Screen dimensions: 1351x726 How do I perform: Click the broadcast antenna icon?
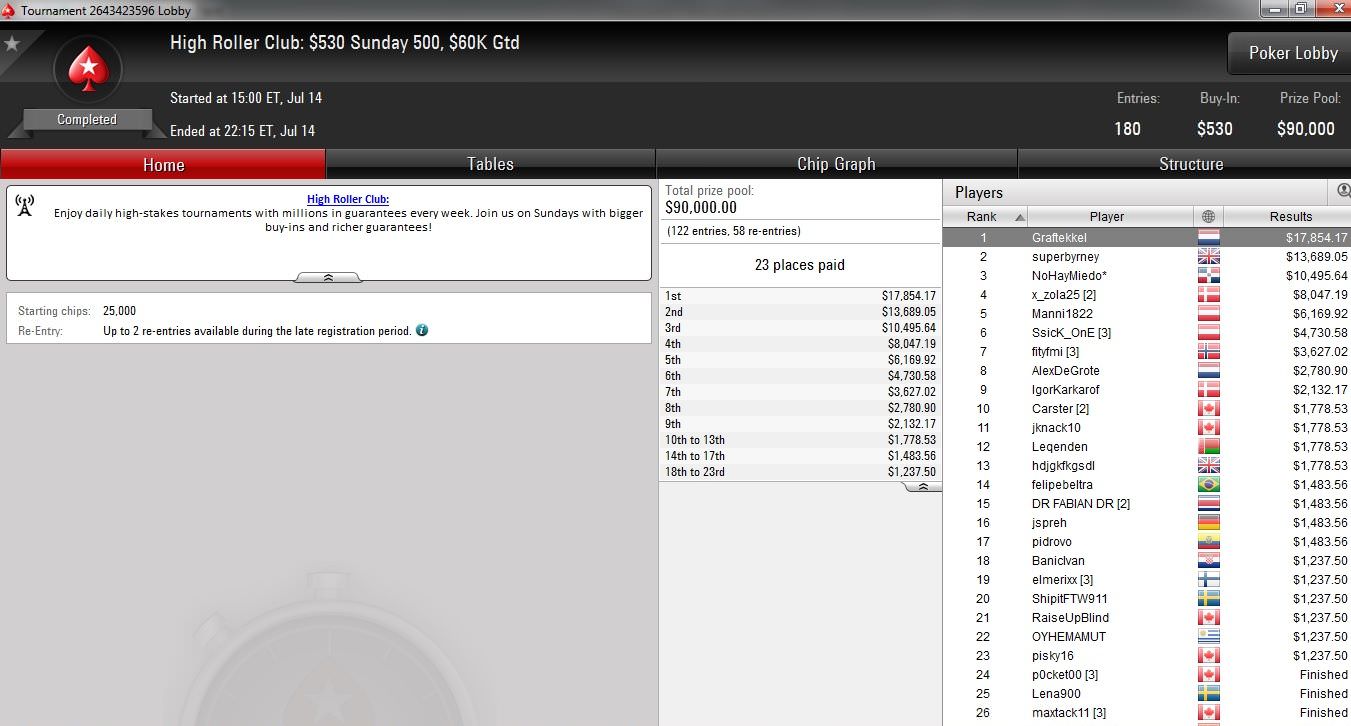[x=25, y=205]
